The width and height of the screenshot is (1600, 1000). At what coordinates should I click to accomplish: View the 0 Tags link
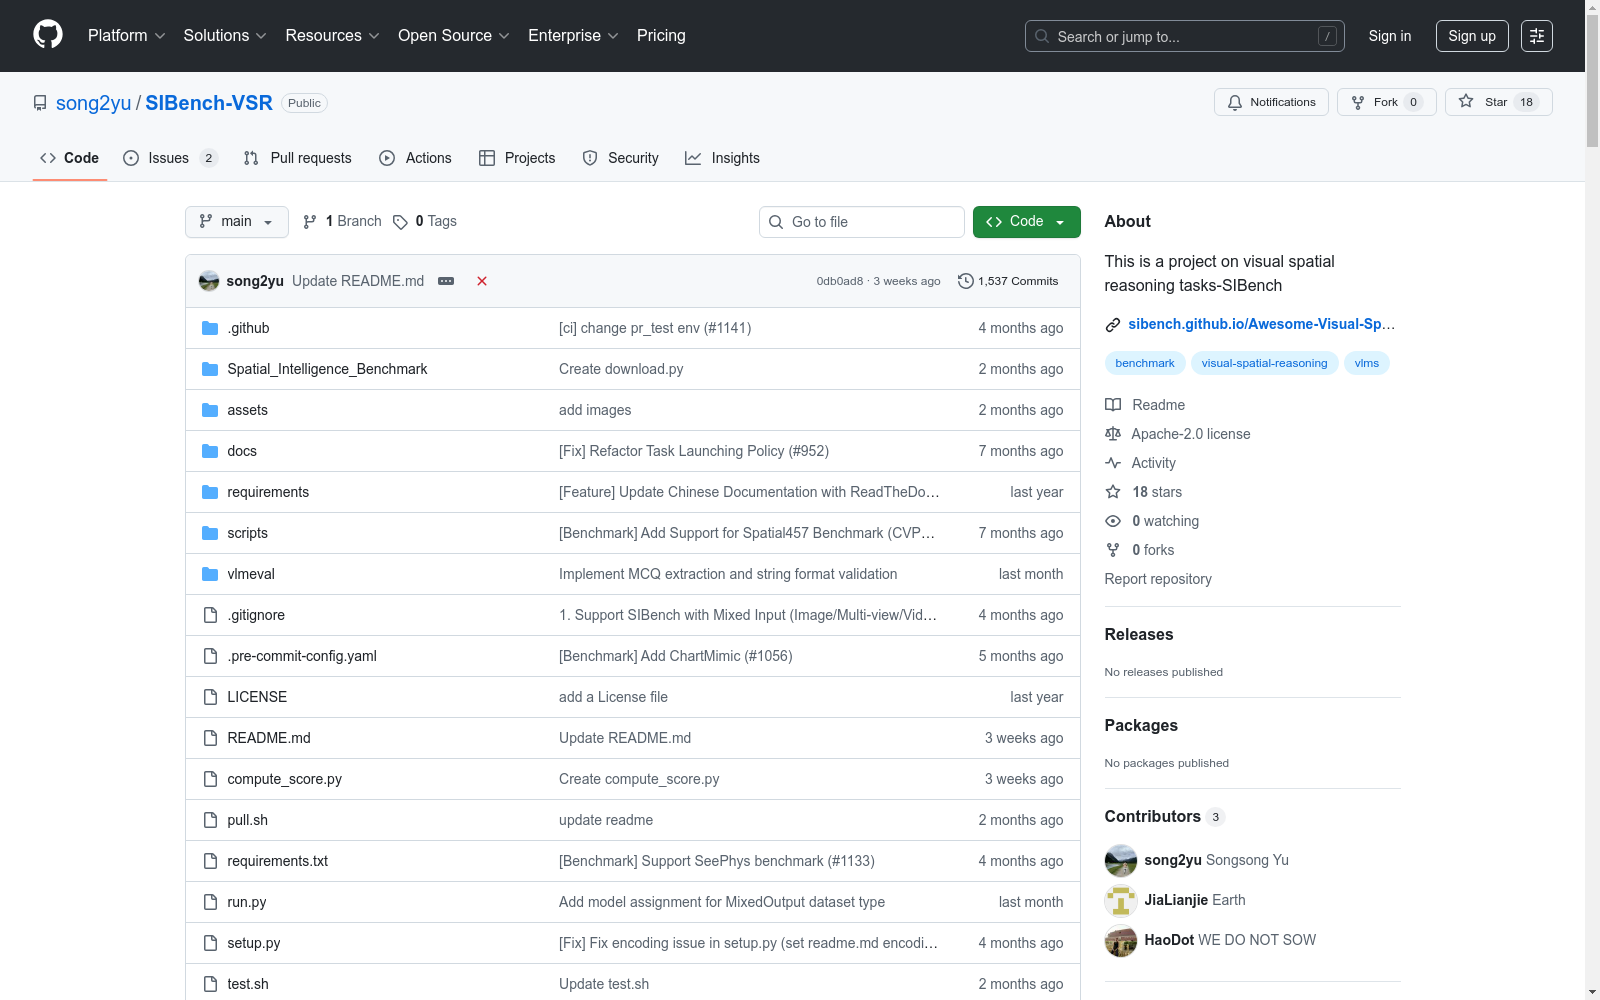pyautogui.click(x=425, y=222)
